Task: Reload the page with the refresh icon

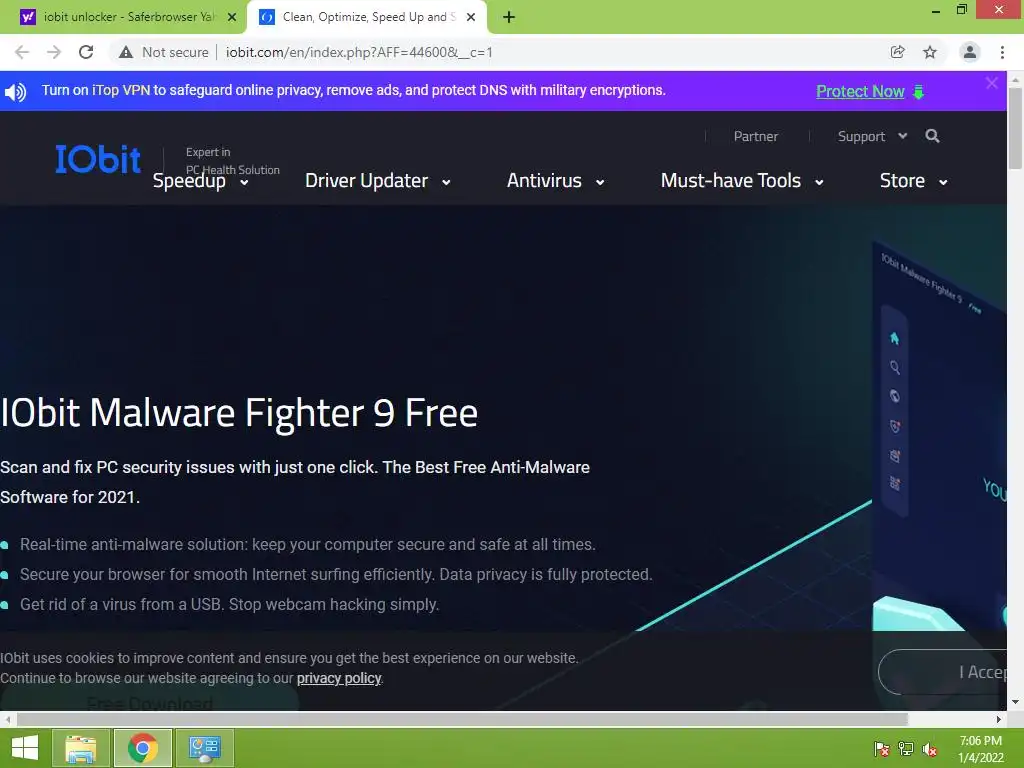Action: point(86,52)
